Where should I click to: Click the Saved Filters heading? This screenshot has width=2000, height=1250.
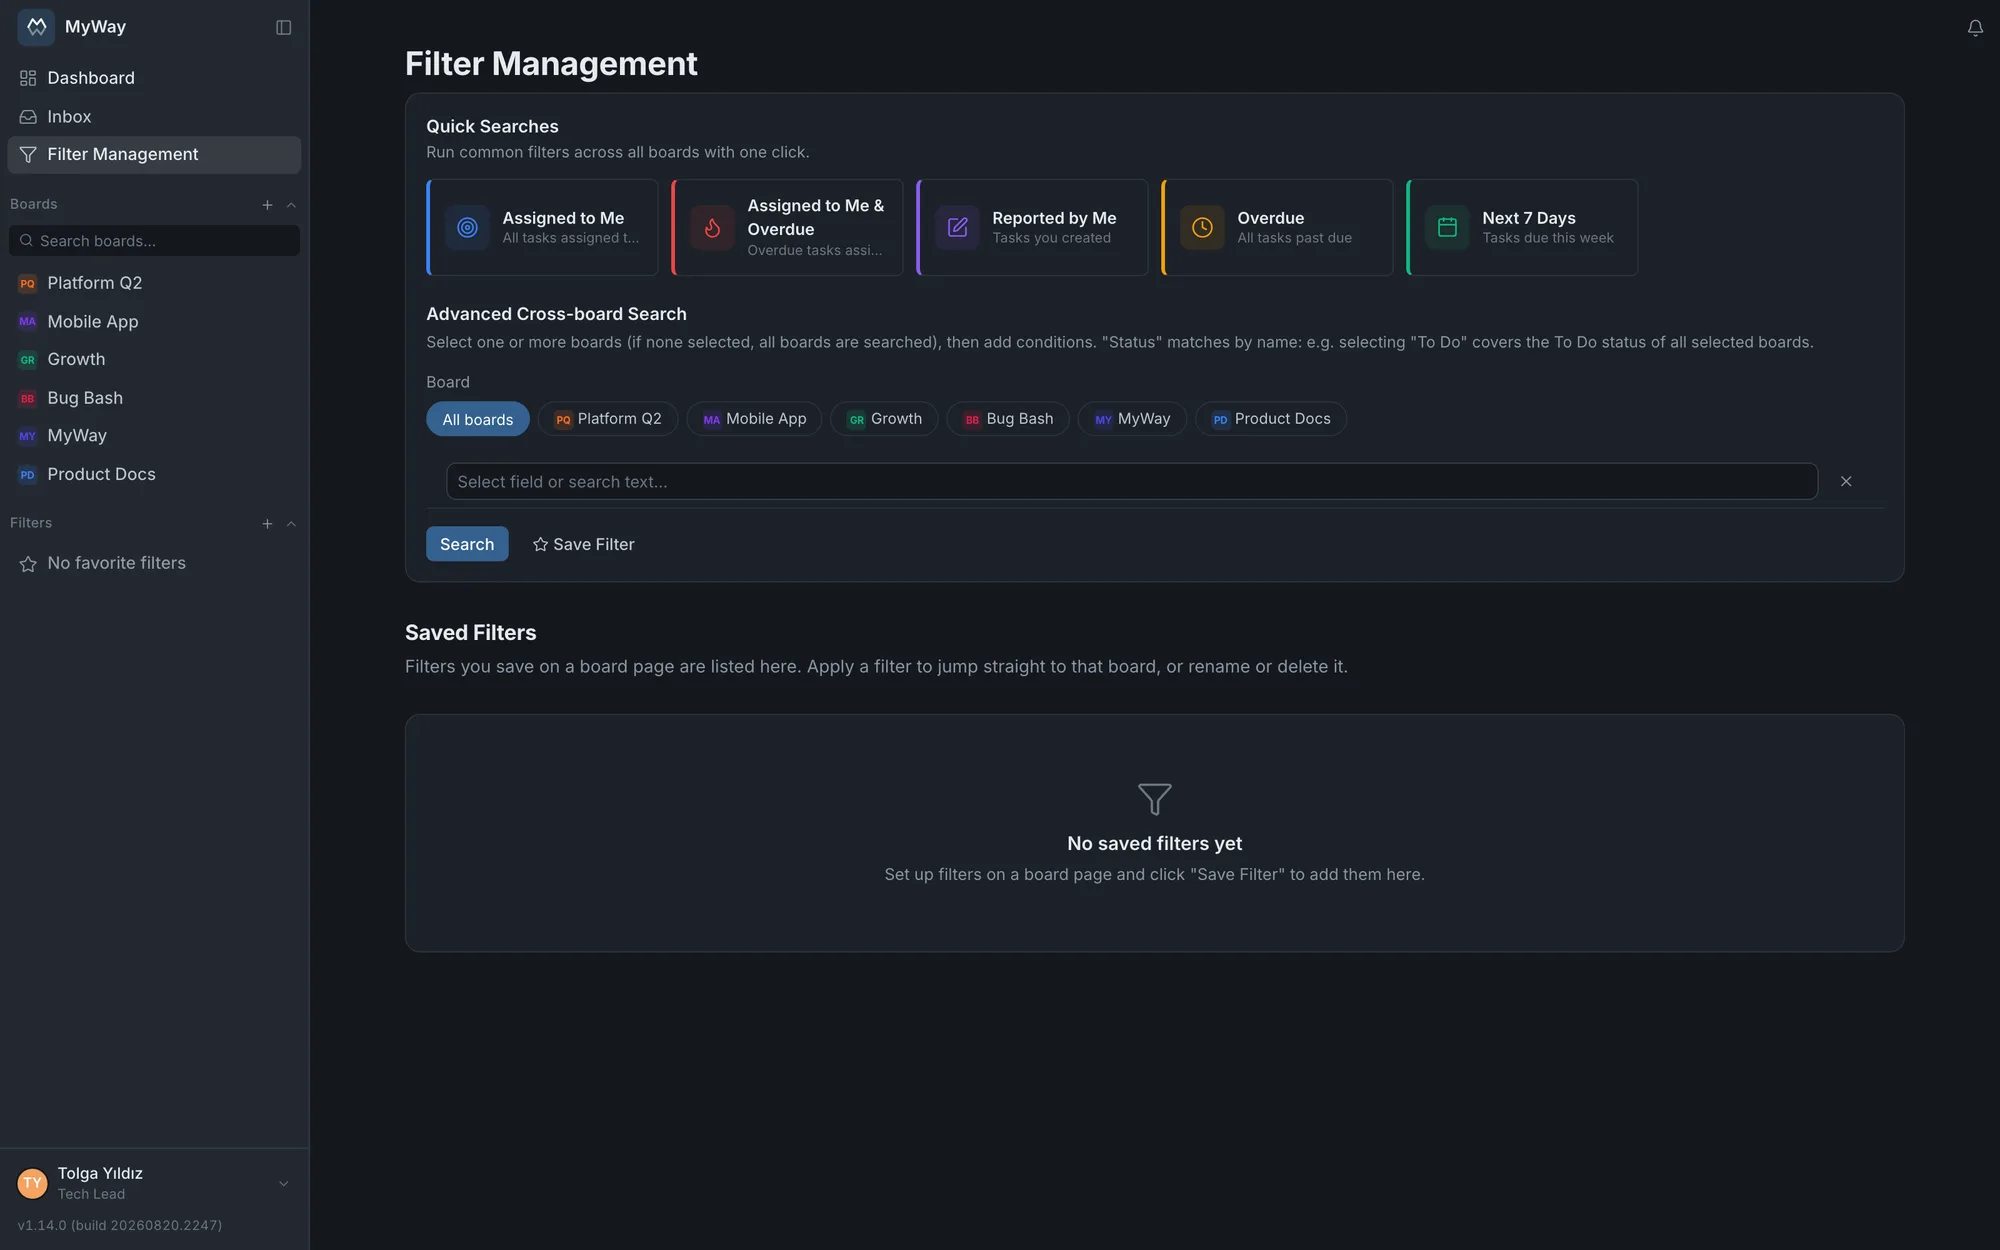[x=471, y=633]
